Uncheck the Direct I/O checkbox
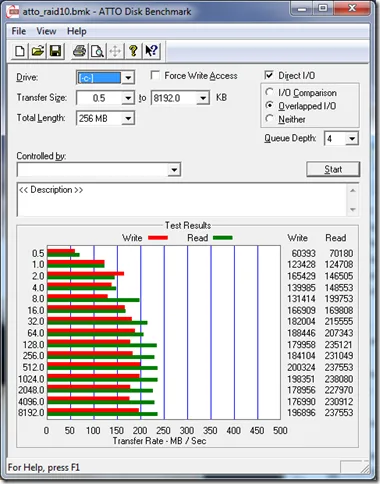The height and width of the screenshot is (484, 380). pos(269,75)
